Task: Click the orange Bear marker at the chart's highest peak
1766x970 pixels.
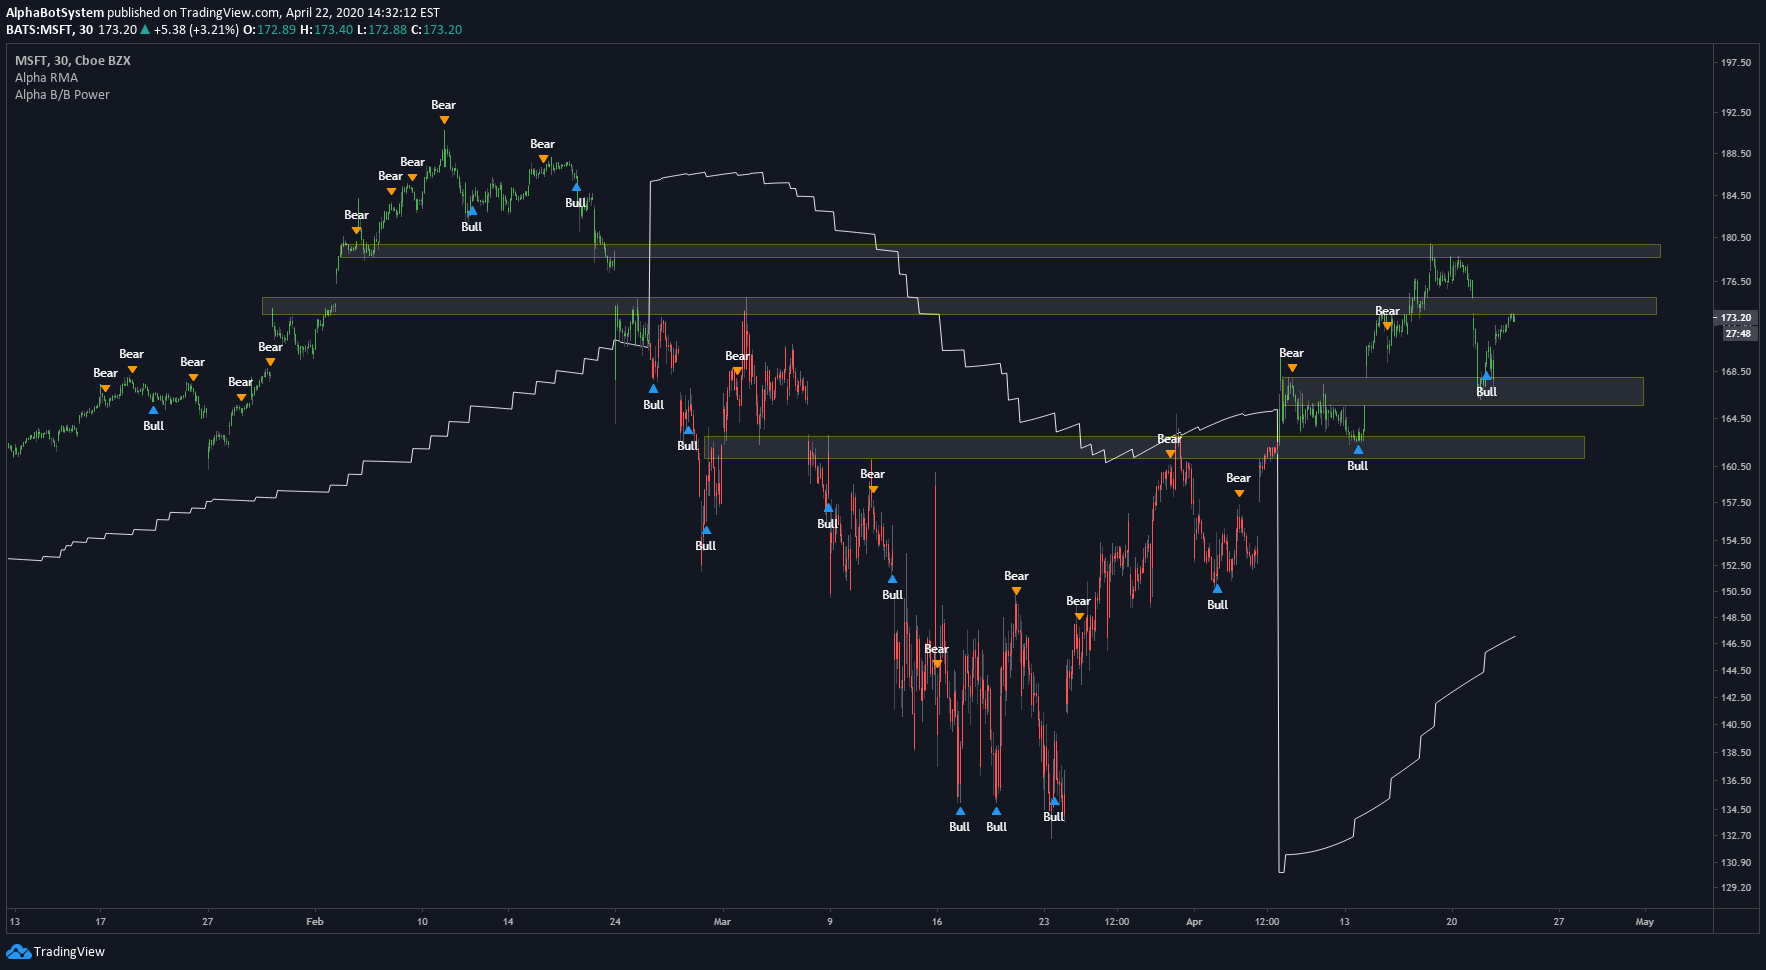Action: (444, 120)
